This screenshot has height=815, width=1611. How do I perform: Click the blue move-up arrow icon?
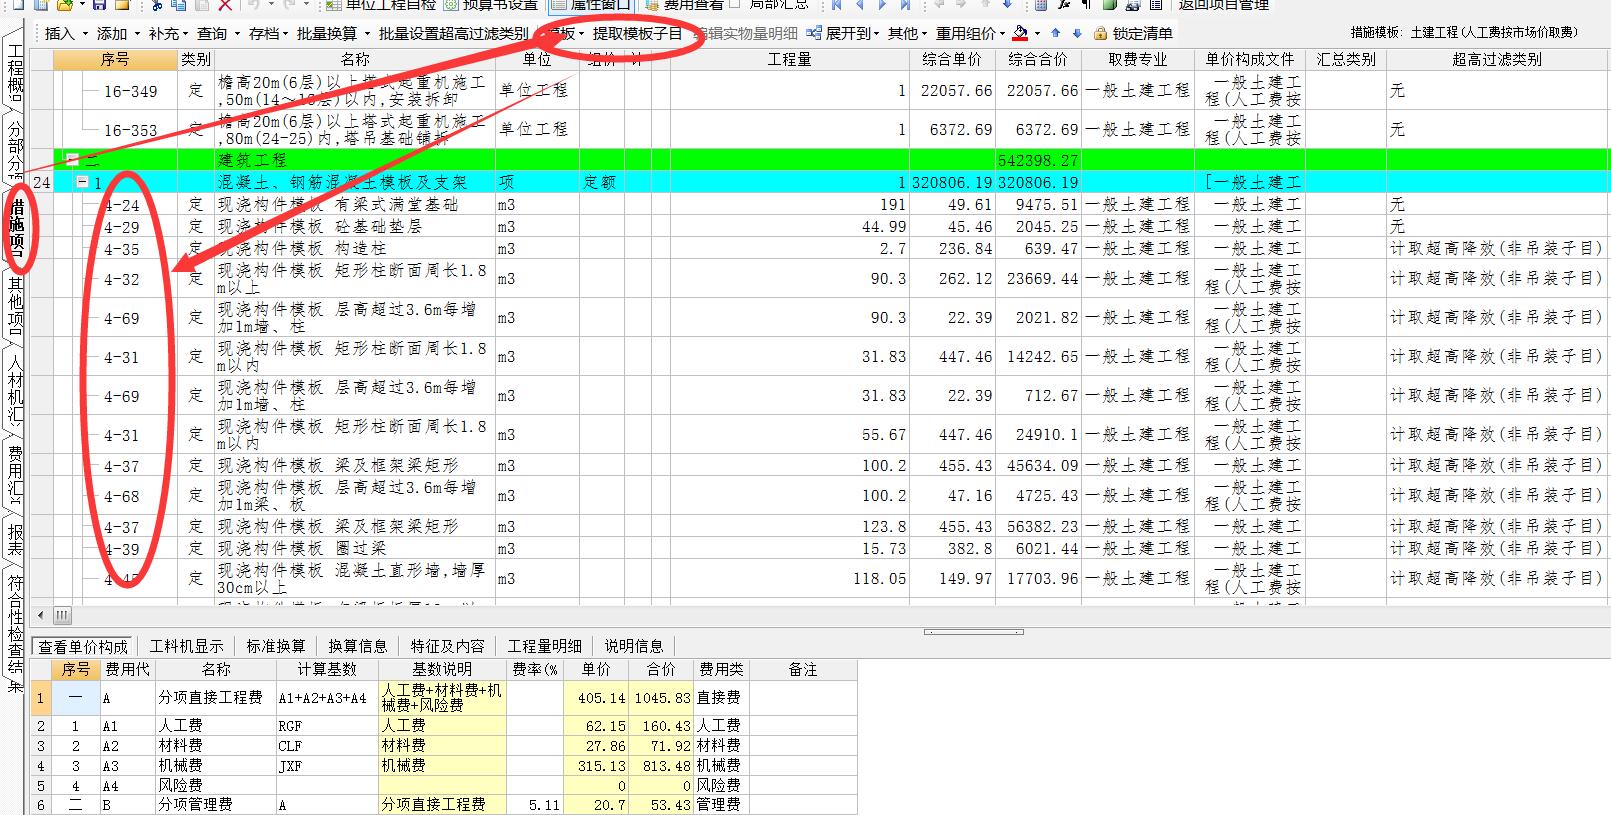1056,33
